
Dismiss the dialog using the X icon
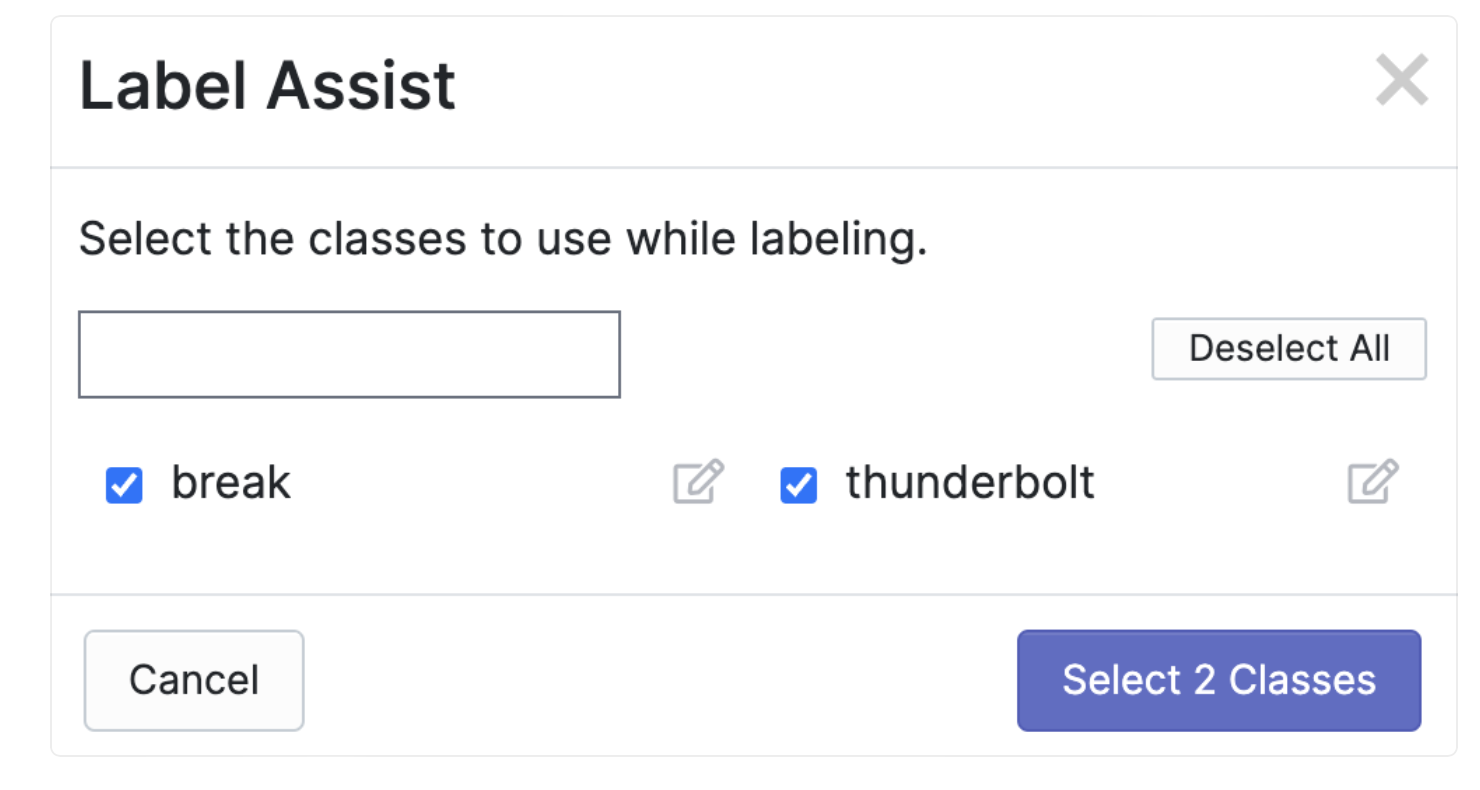coord(1401,80)
